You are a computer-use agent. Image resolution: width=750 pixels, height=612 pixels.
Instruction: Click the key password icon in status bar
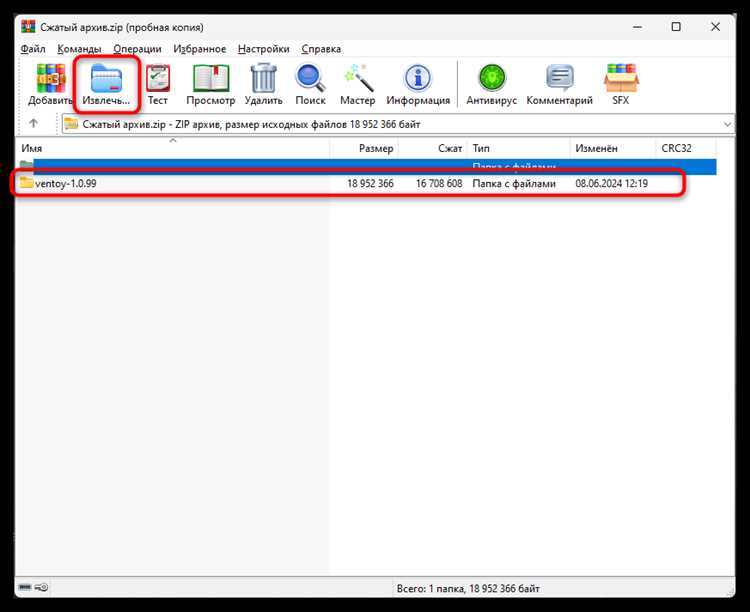pyautogui.click(x=42, y=587)
